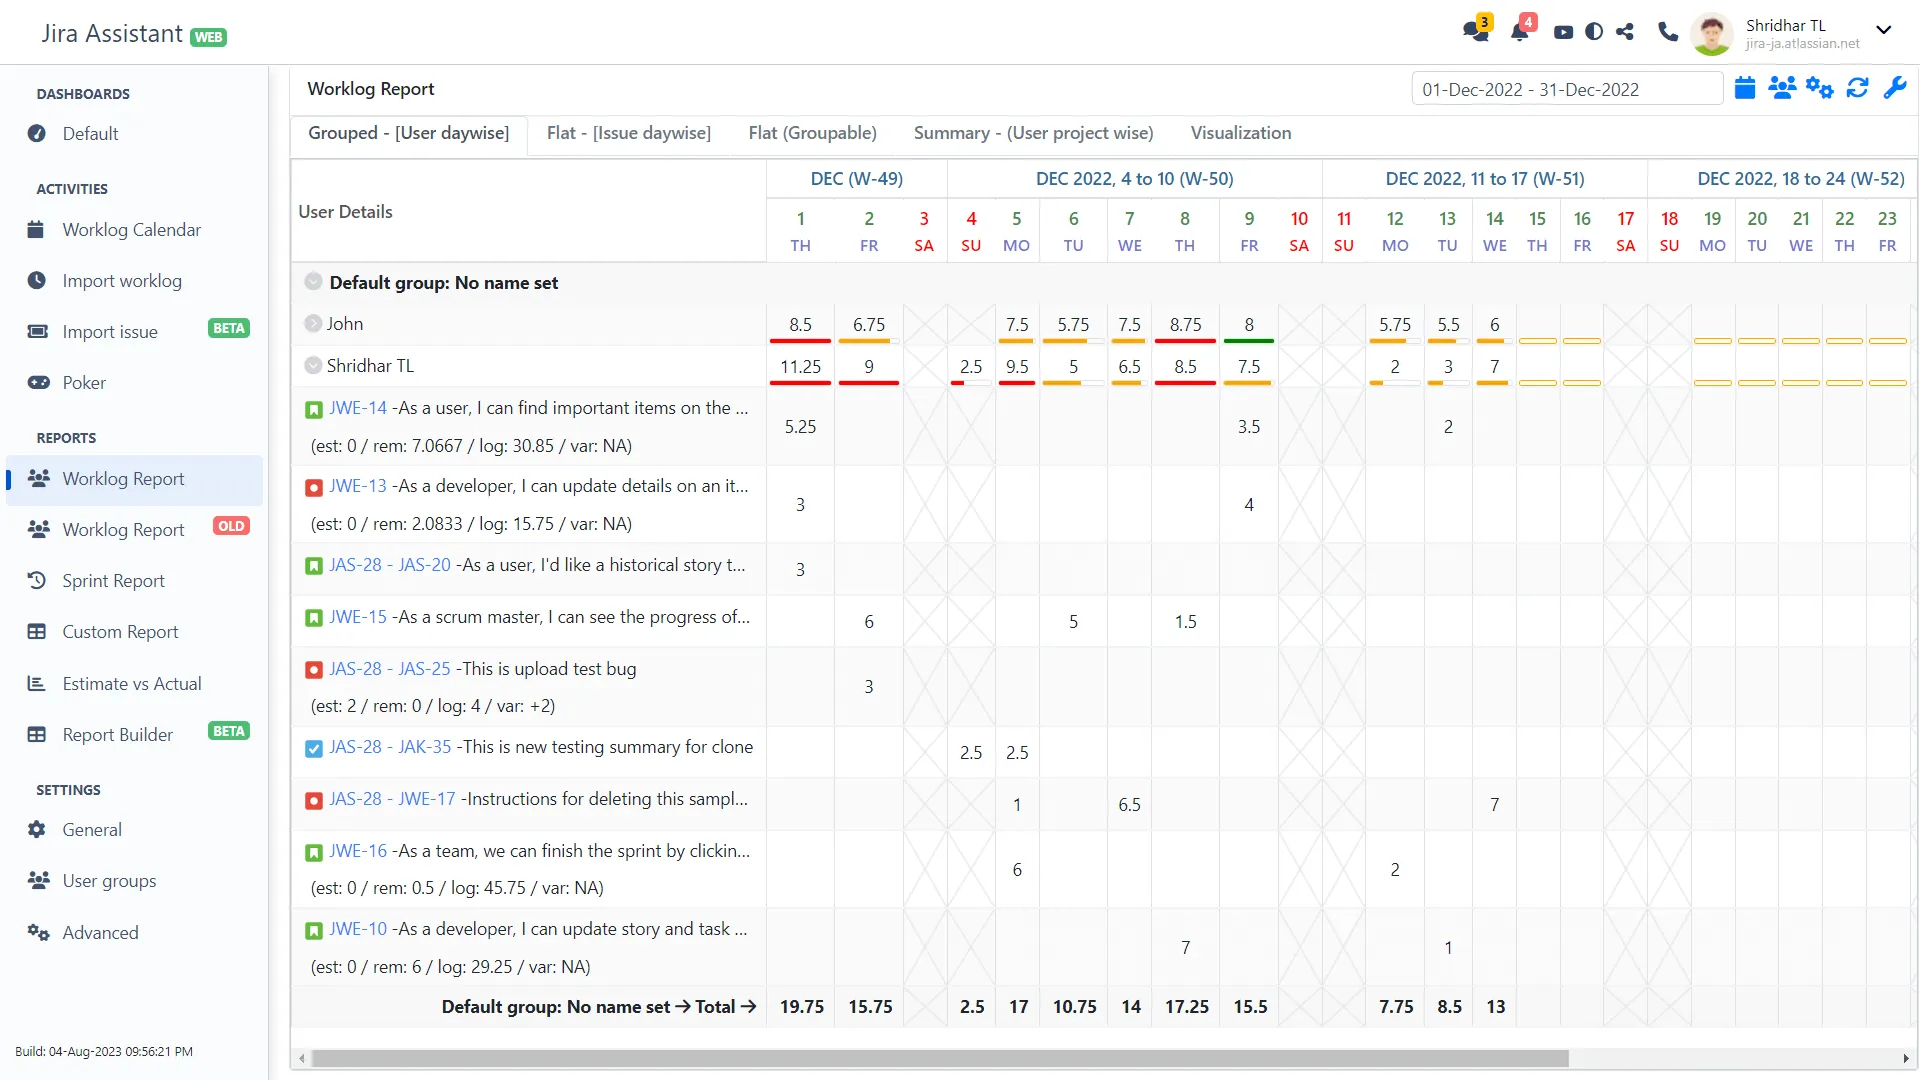Click the refresh report icon
This screenshot has height=1080, width=1920.
[1857, 88]
